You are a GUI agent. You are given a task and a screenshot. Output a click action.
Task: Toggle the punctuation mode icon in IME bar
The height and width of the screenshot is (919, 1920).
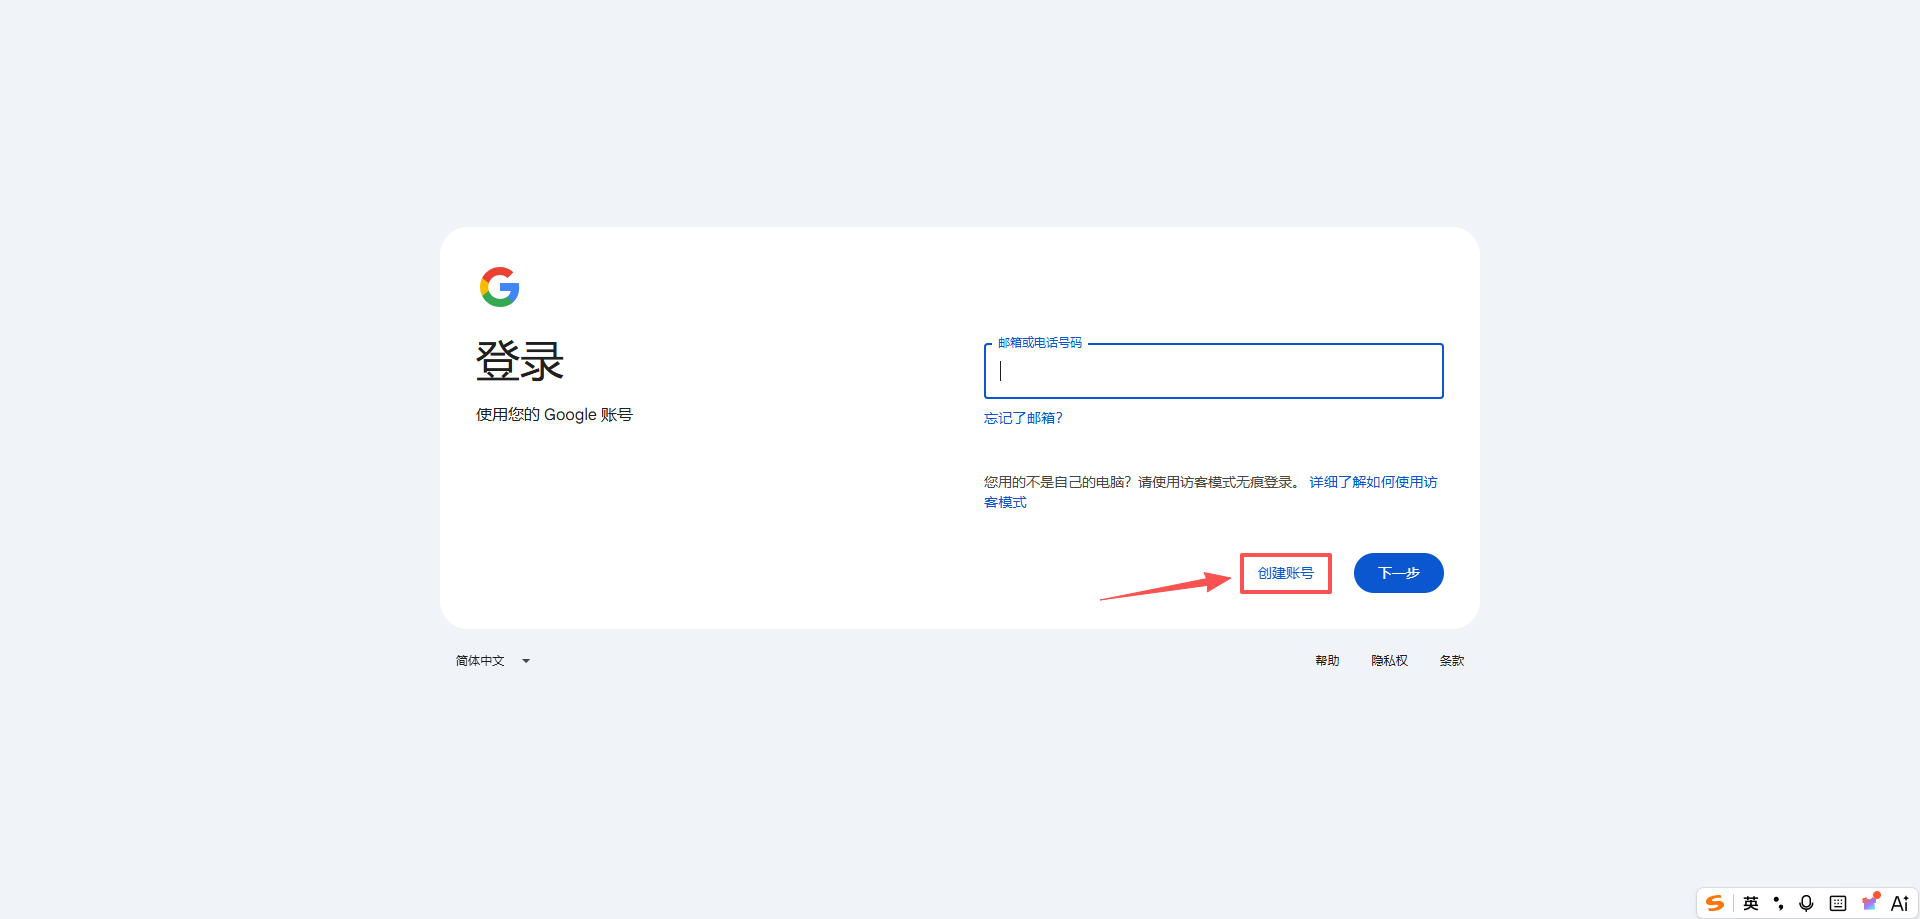pyautogui.click(x=1778, y=903)
